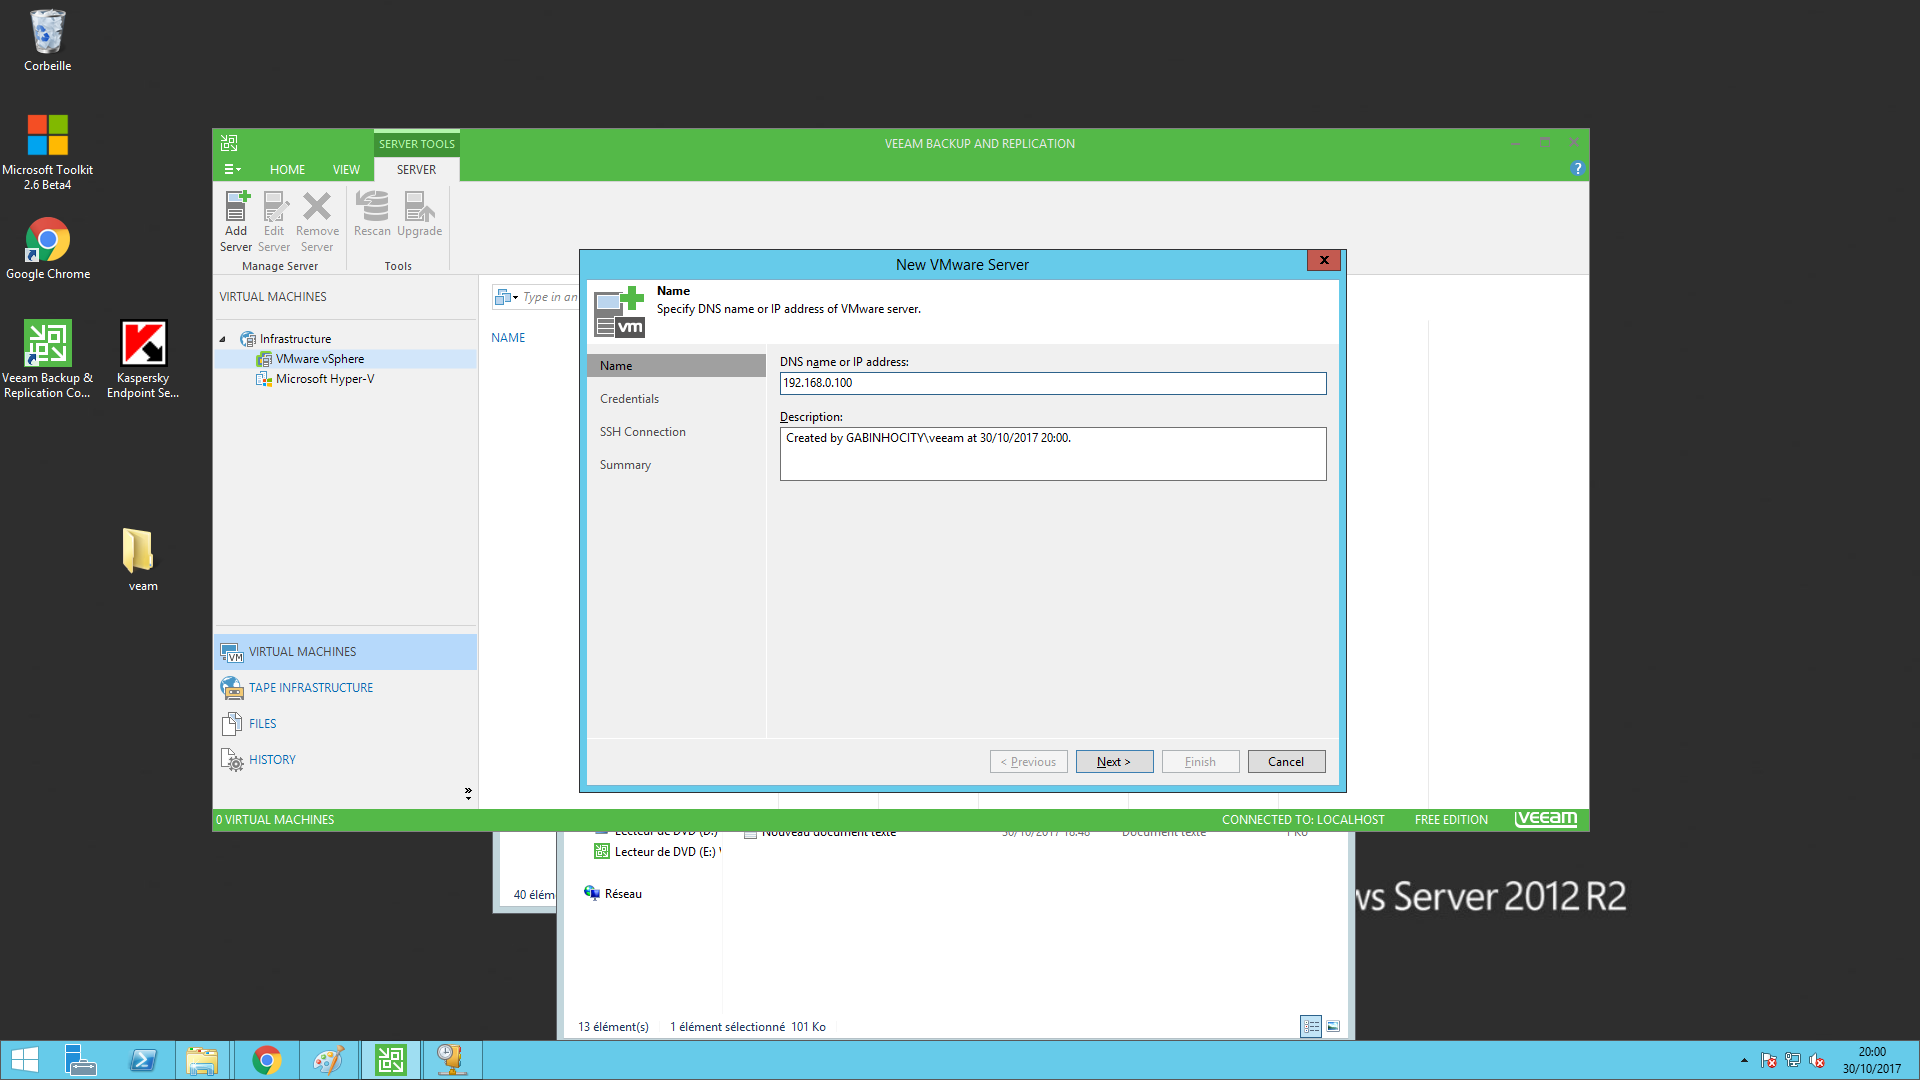Open the History navigation pane

pos(345,760)
